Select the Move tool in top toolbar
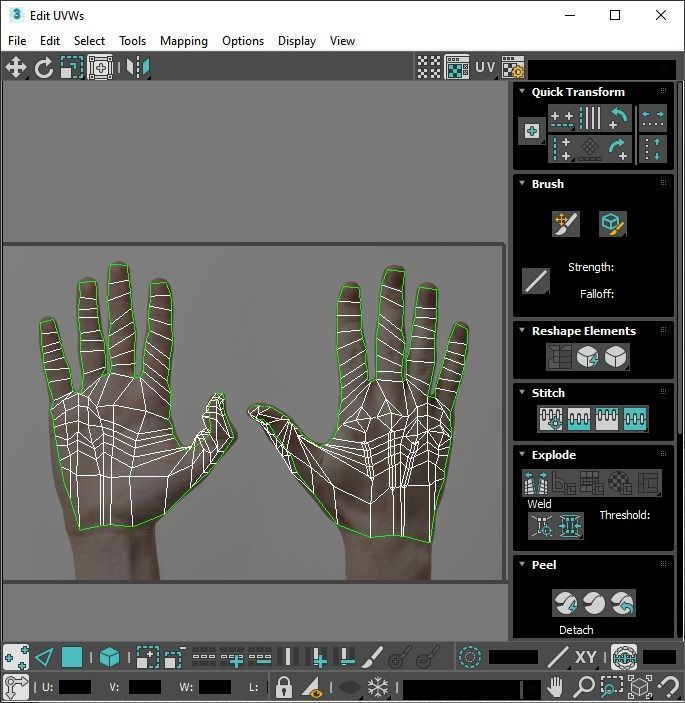Viewport: 685px width, 703px height. click(16, 67)
